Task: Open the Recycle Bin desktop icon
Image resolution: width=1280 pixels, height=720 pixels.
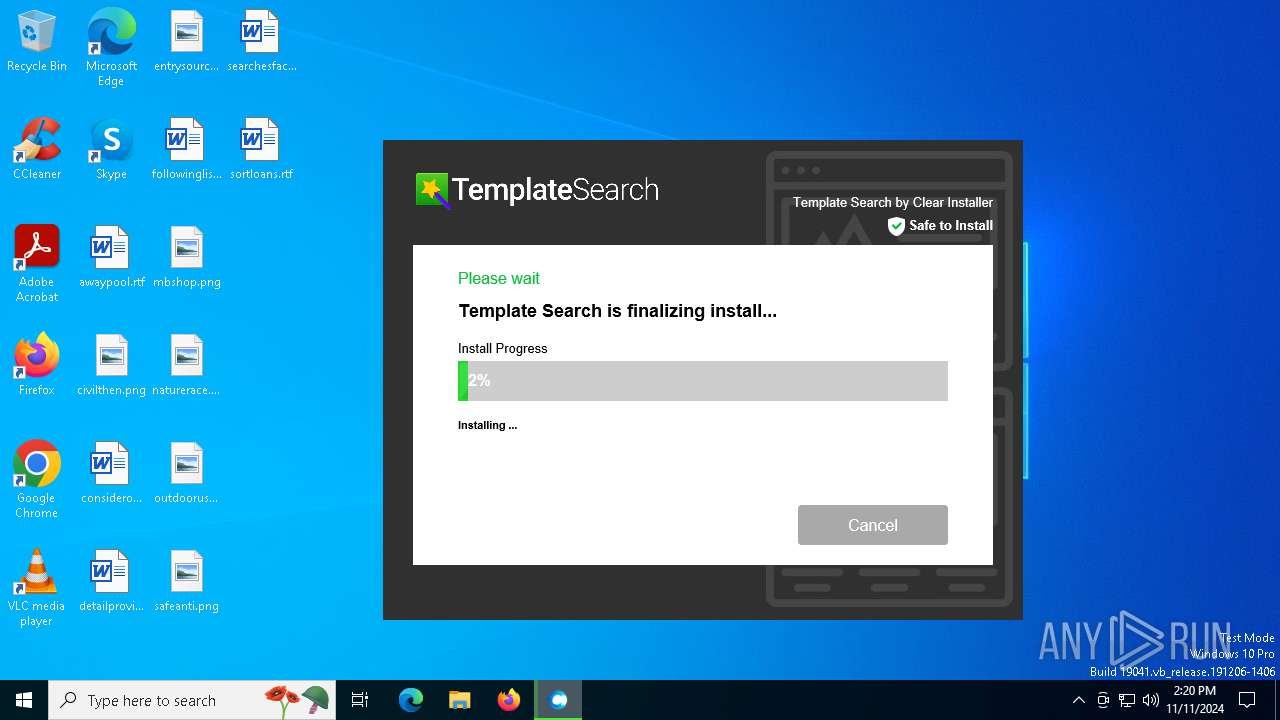Action: (37, 42)
